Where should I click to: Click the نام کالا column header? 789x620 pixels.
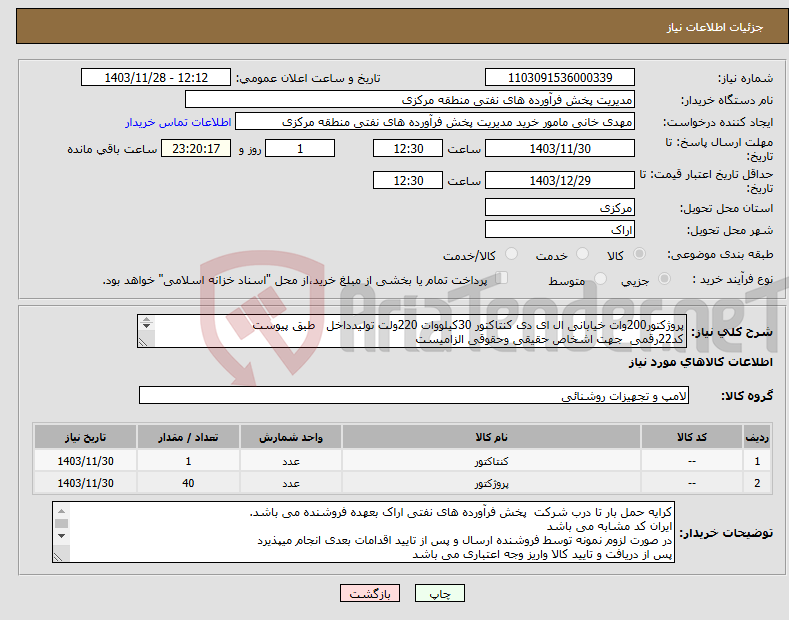491,437
